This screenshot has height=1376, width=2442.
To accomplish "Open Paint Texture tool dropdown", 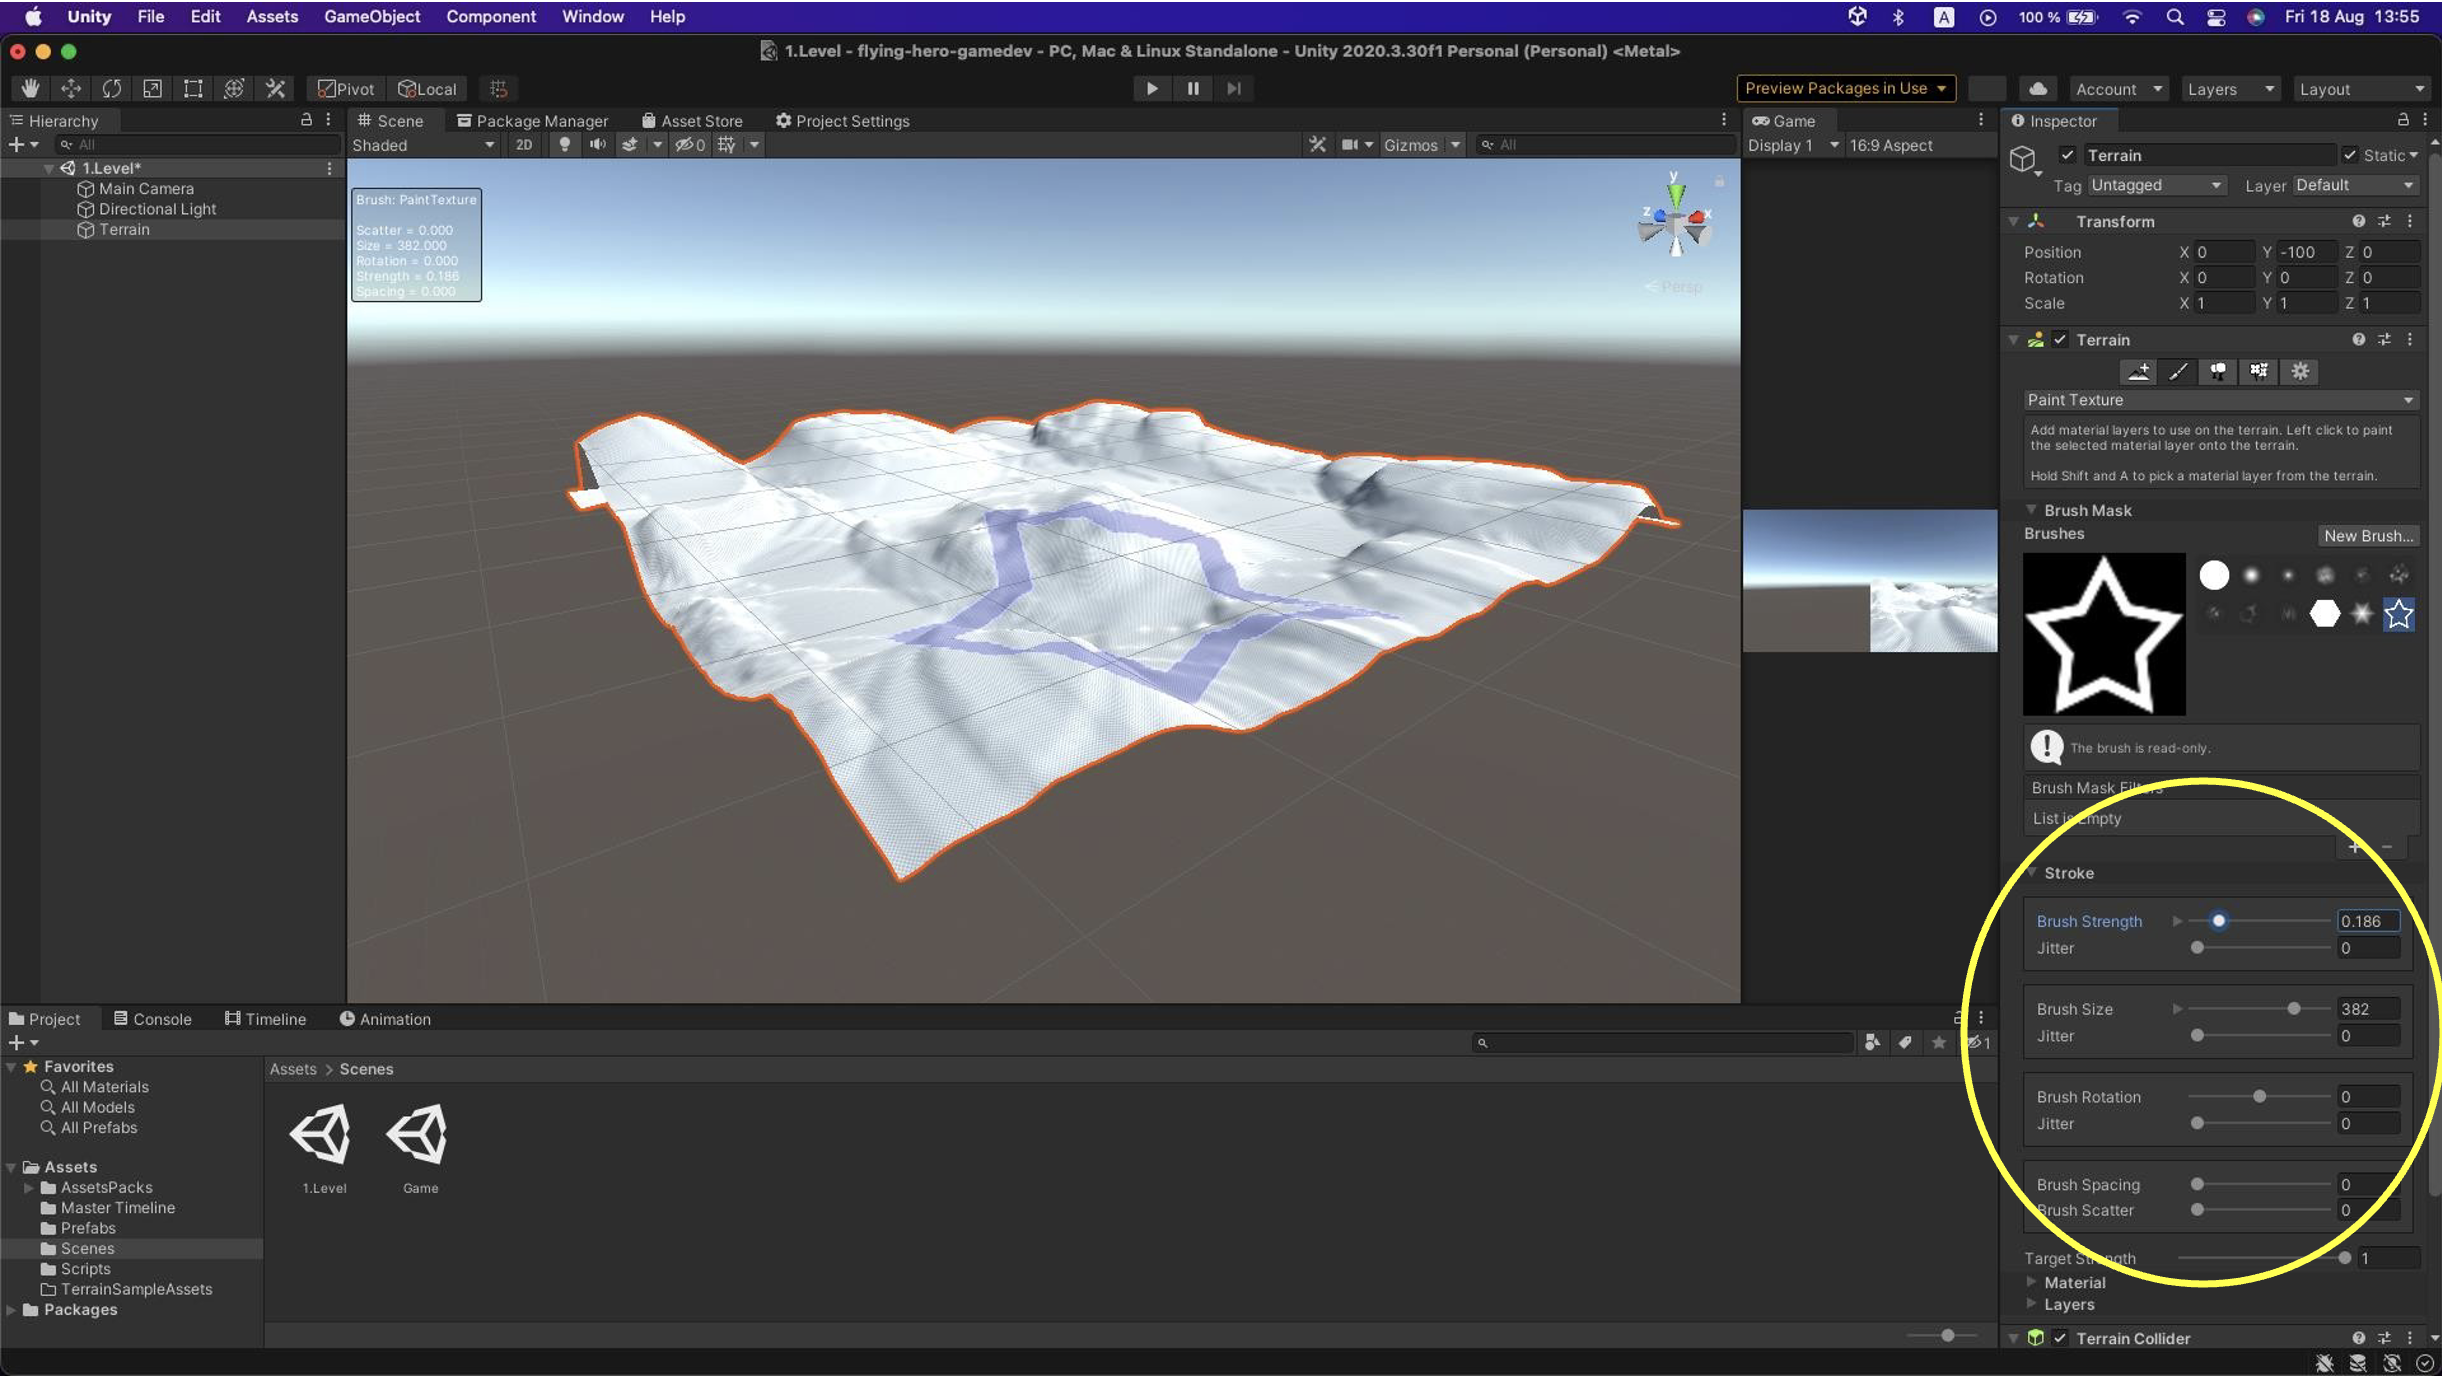I will (x=2221, y=400).
